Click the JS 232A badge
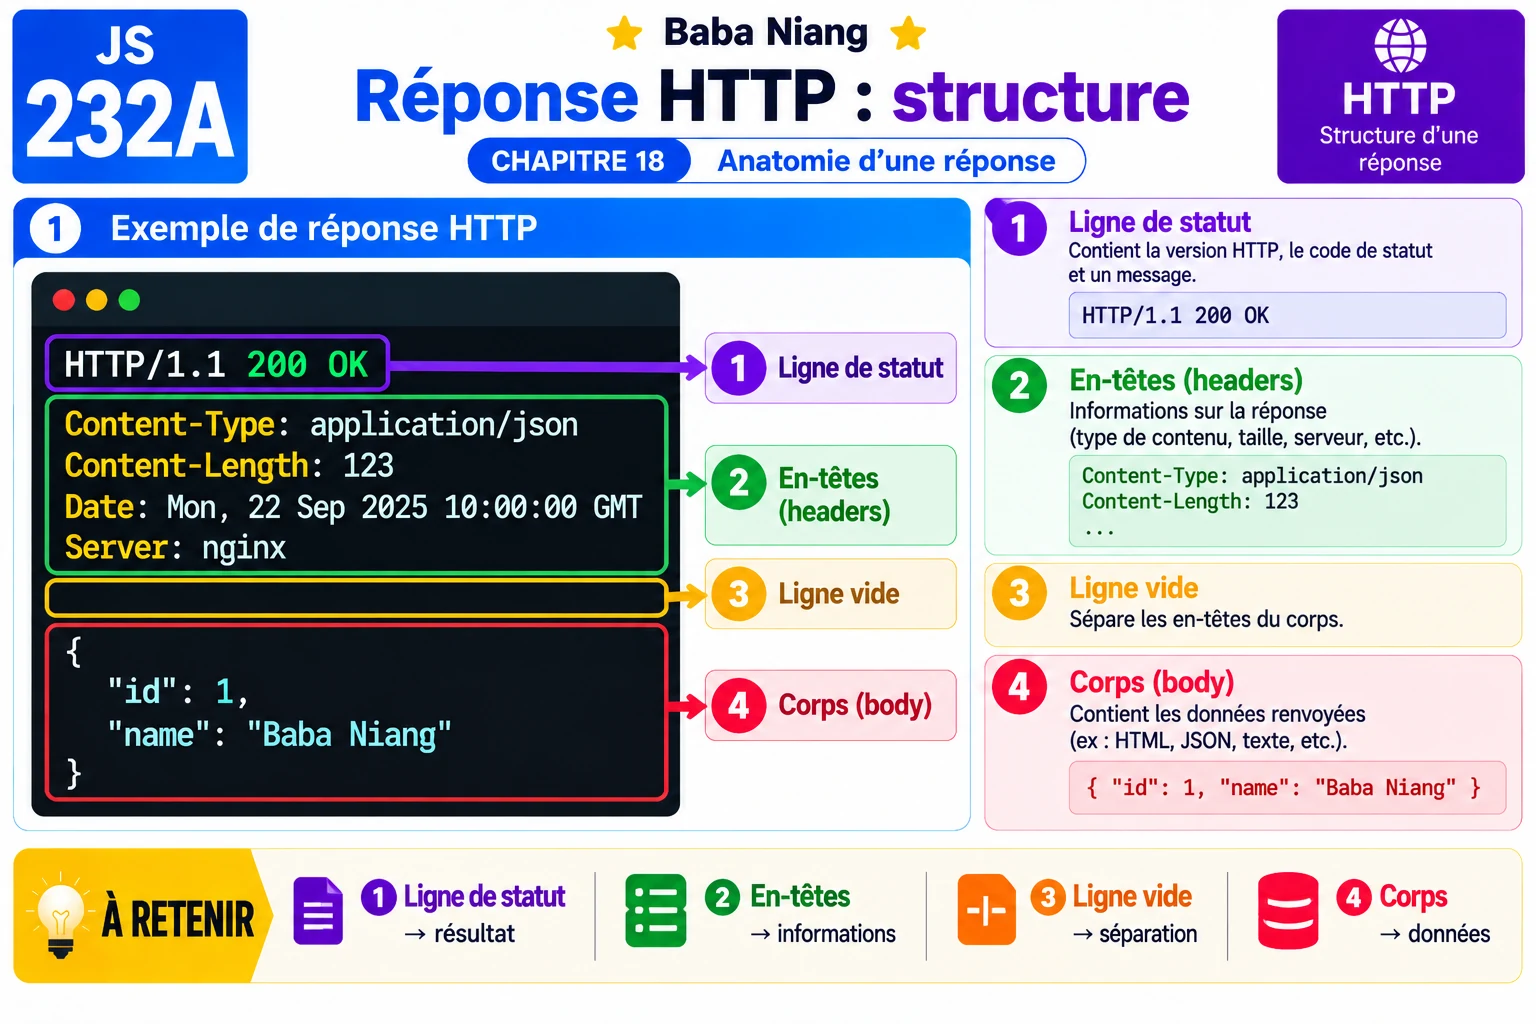Screen dimensions: 1536x1024 (130, 96)
